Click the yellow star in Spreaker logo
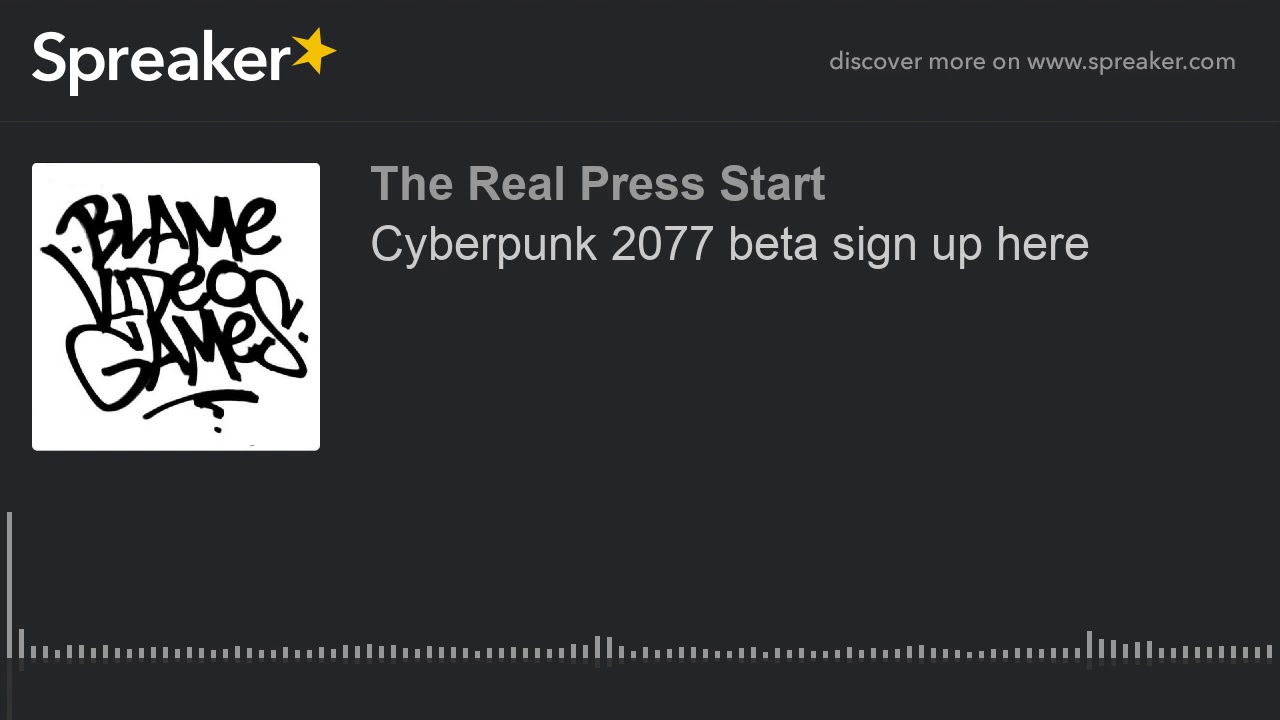This screenshot has width=1280, height=720. (314, 51)
